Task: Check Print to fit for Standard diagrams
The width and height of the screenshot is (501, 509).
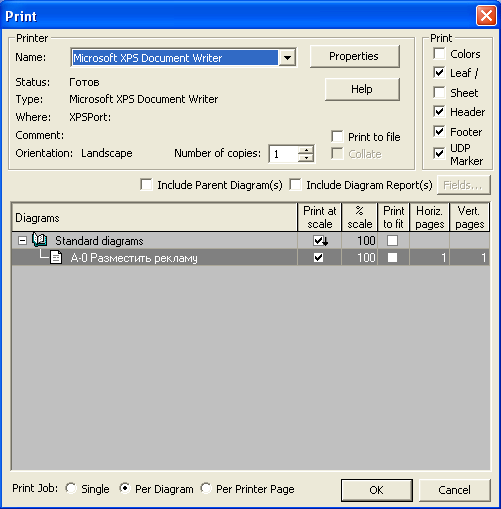Action: pyautogui.click(x=392, y=240)
